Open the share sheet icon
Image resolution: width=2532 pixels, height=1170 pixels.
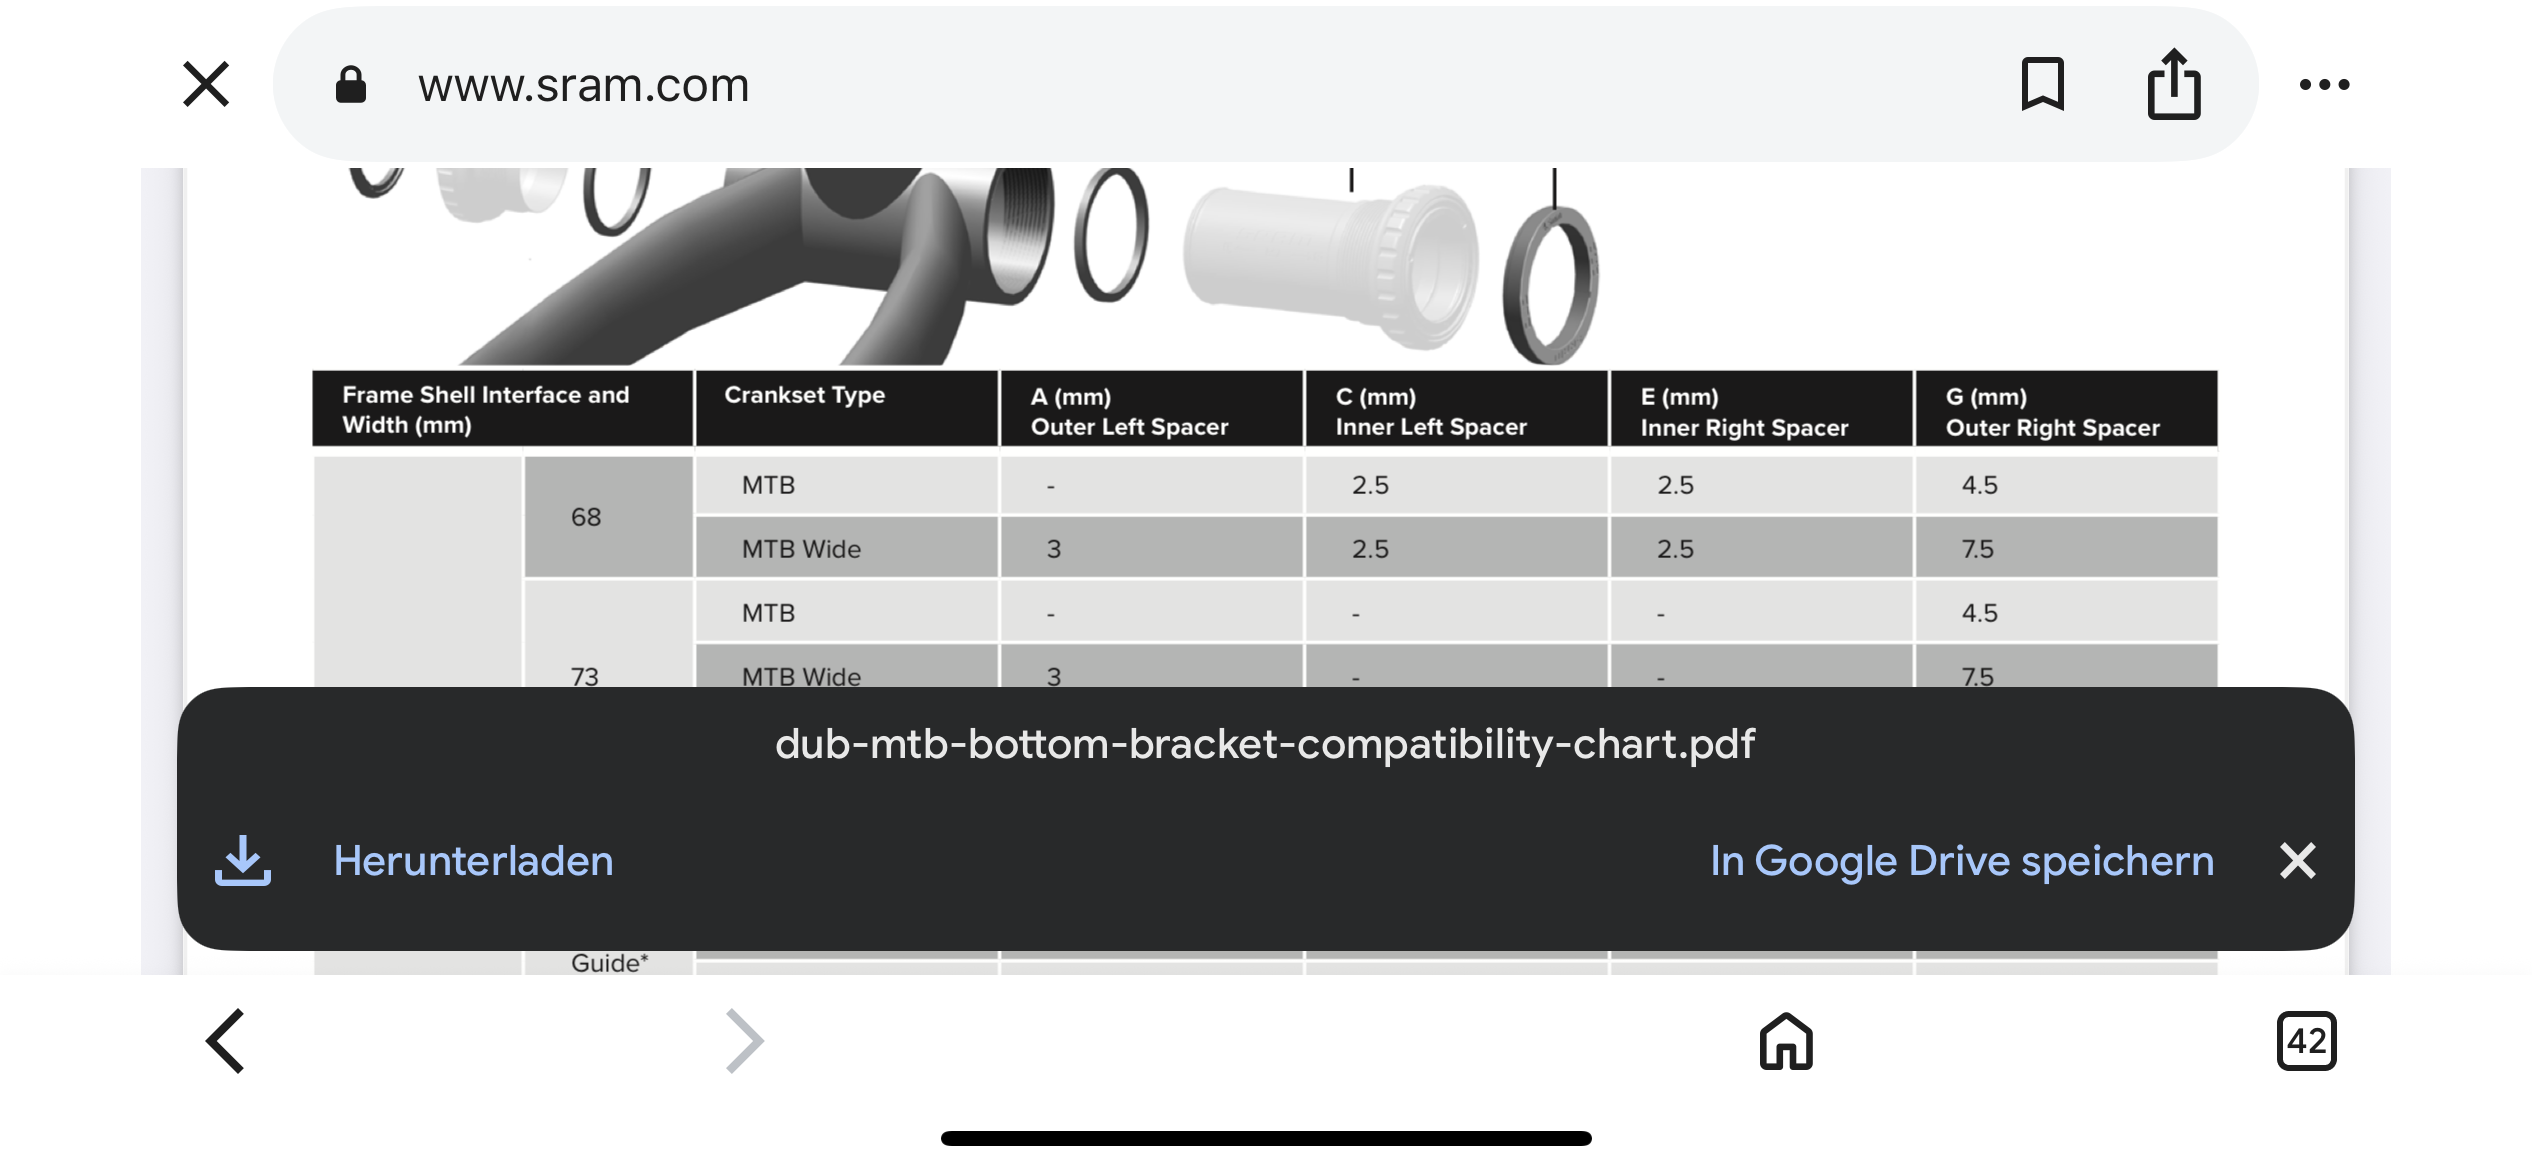pyautogui.click(x=2174, y=84)
